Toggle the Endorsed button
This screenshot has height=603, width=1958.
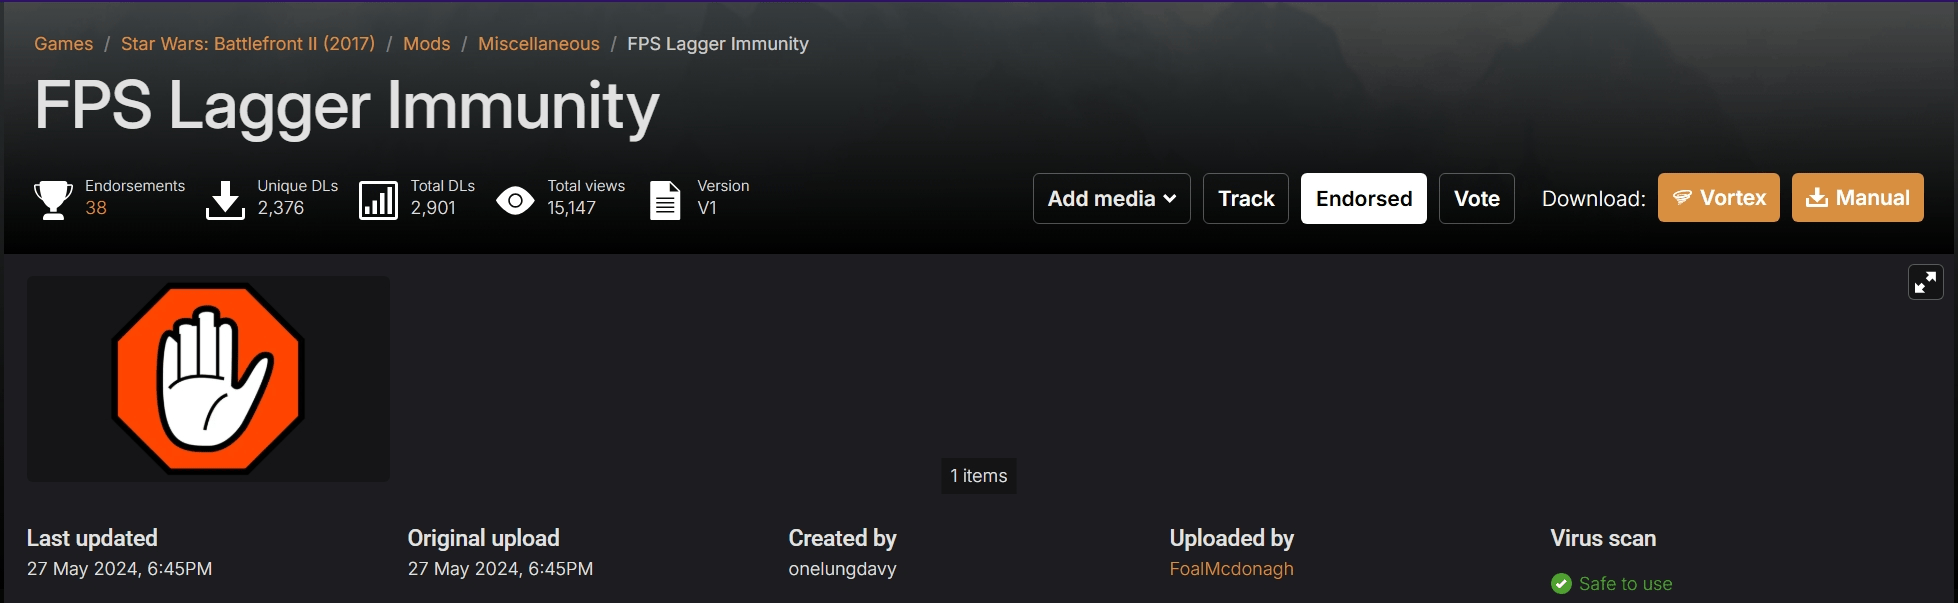click(1363, 198)
